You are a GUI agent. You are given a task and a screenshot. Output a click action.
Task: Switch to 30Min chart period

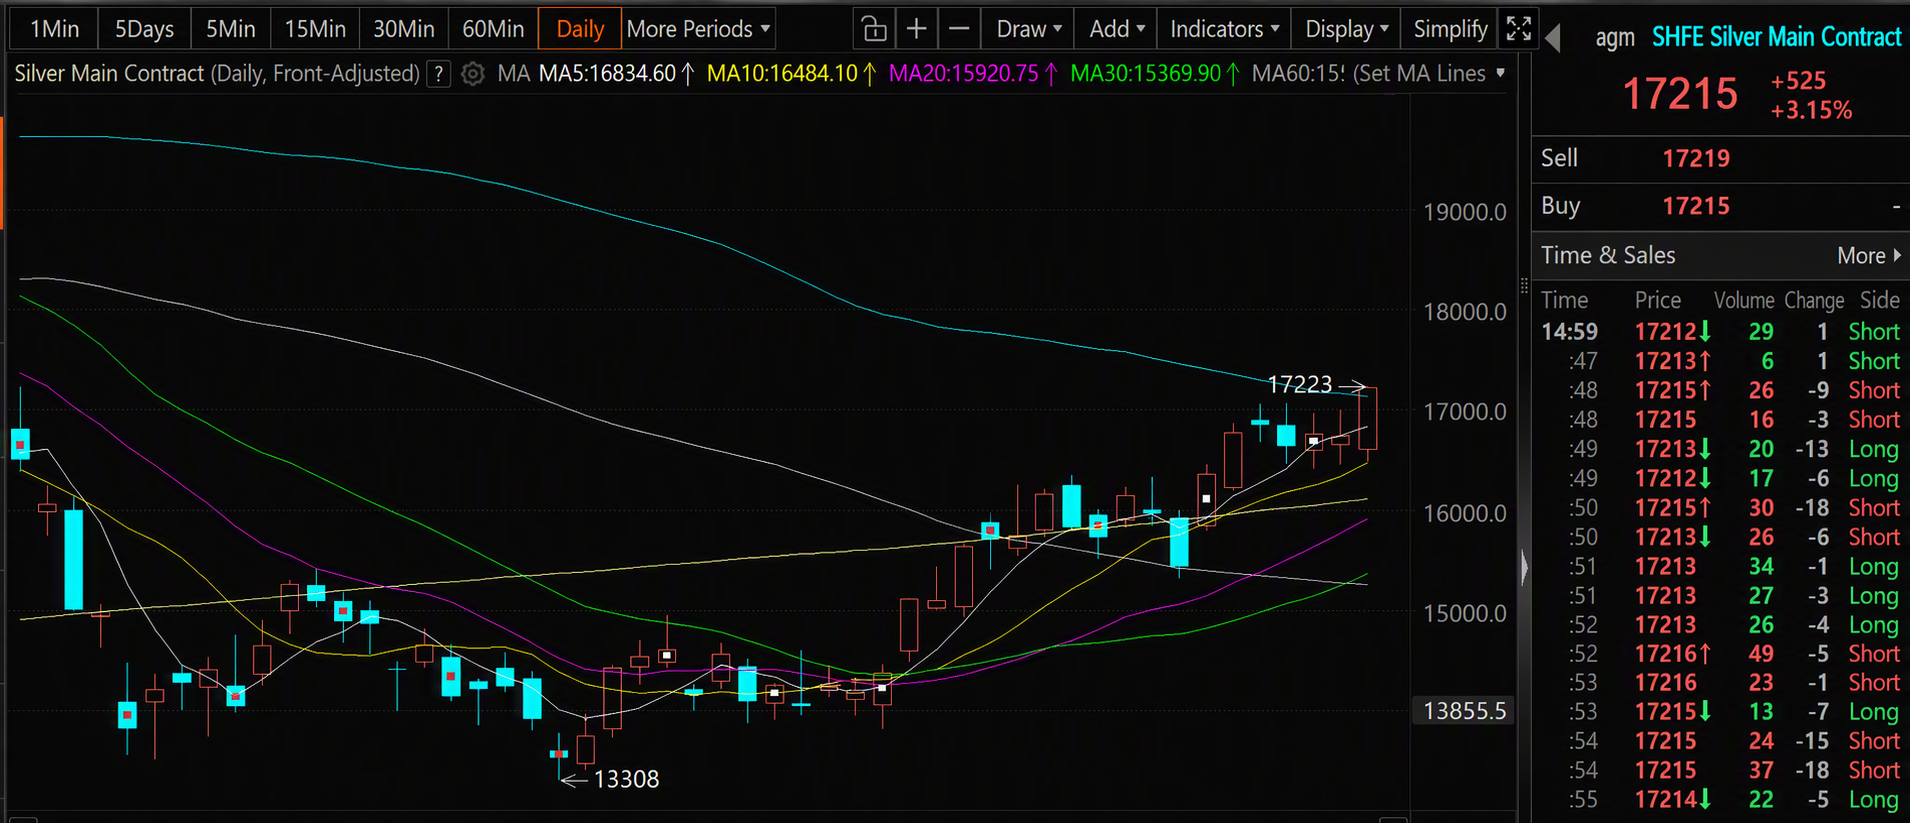(x=404, y=29)
